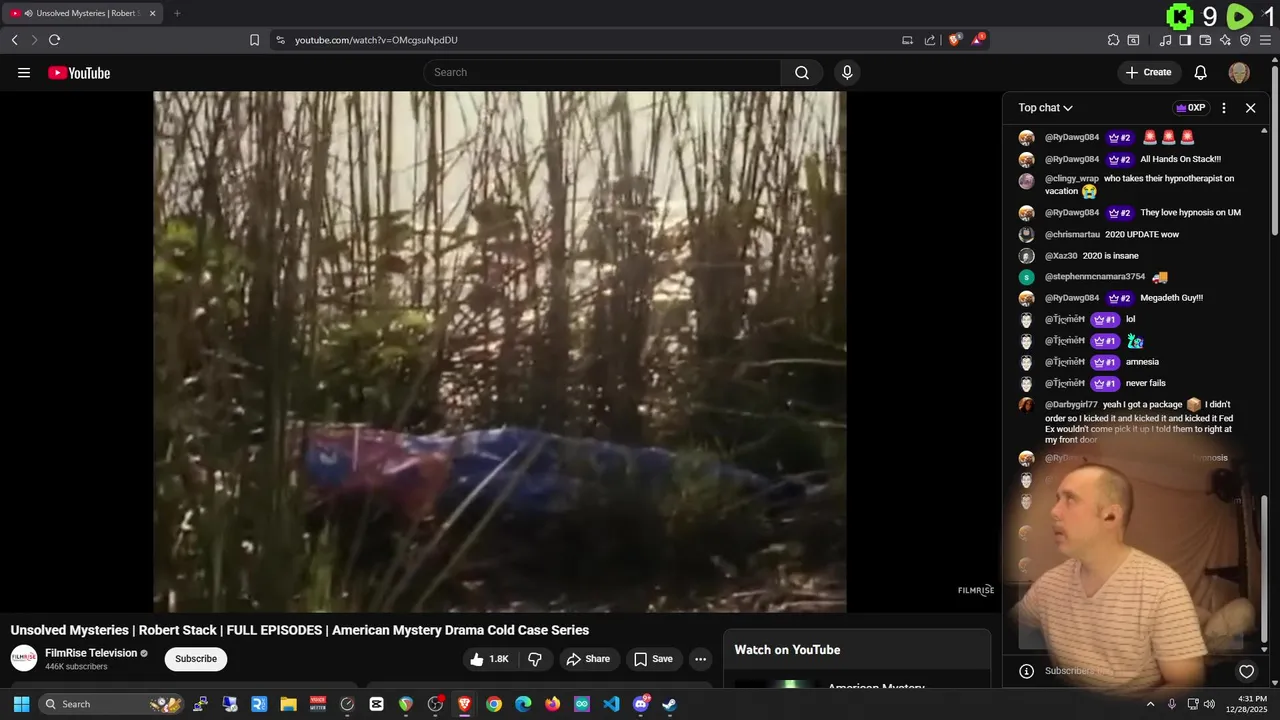Screen dimensions: 1280x720
Task: Click the heart reaction in chat
Action: point(1246,671)
